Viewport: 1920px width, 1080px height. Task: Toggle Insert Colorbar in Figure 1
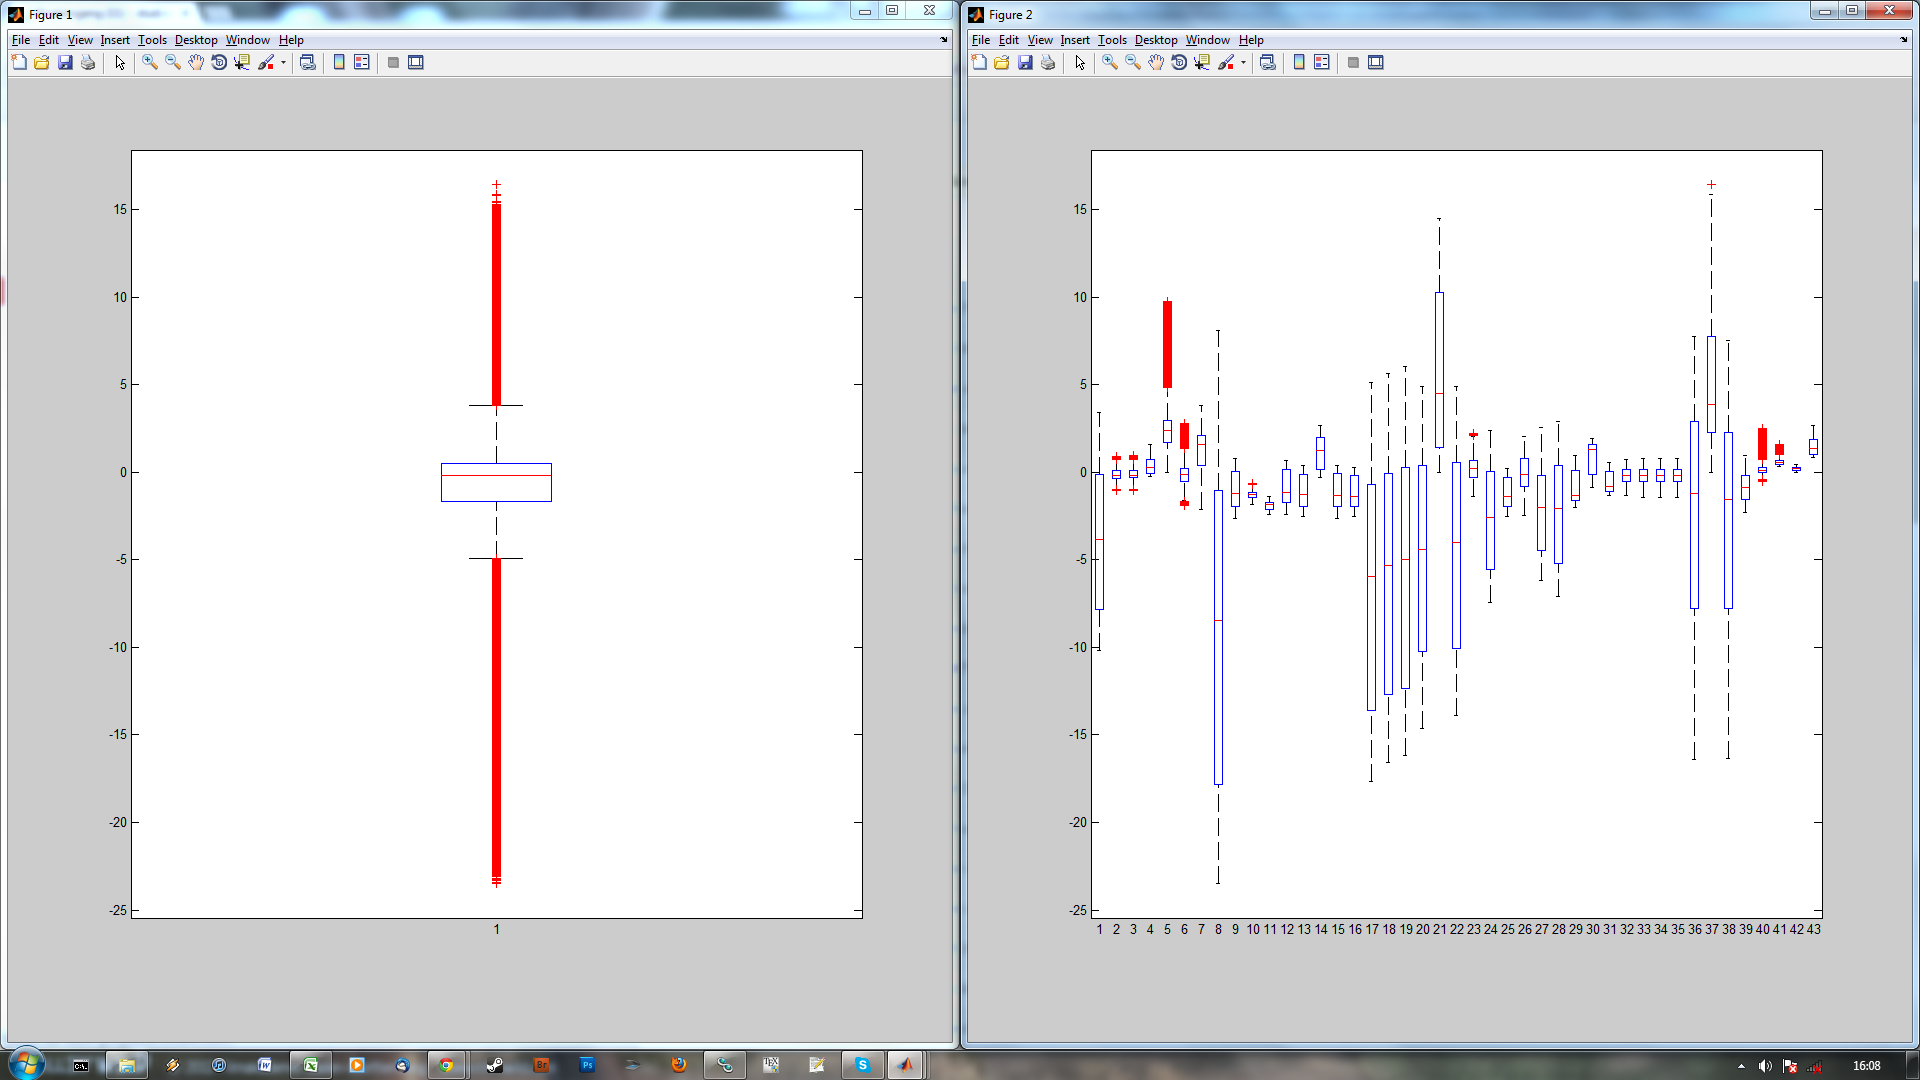[339, 62]
